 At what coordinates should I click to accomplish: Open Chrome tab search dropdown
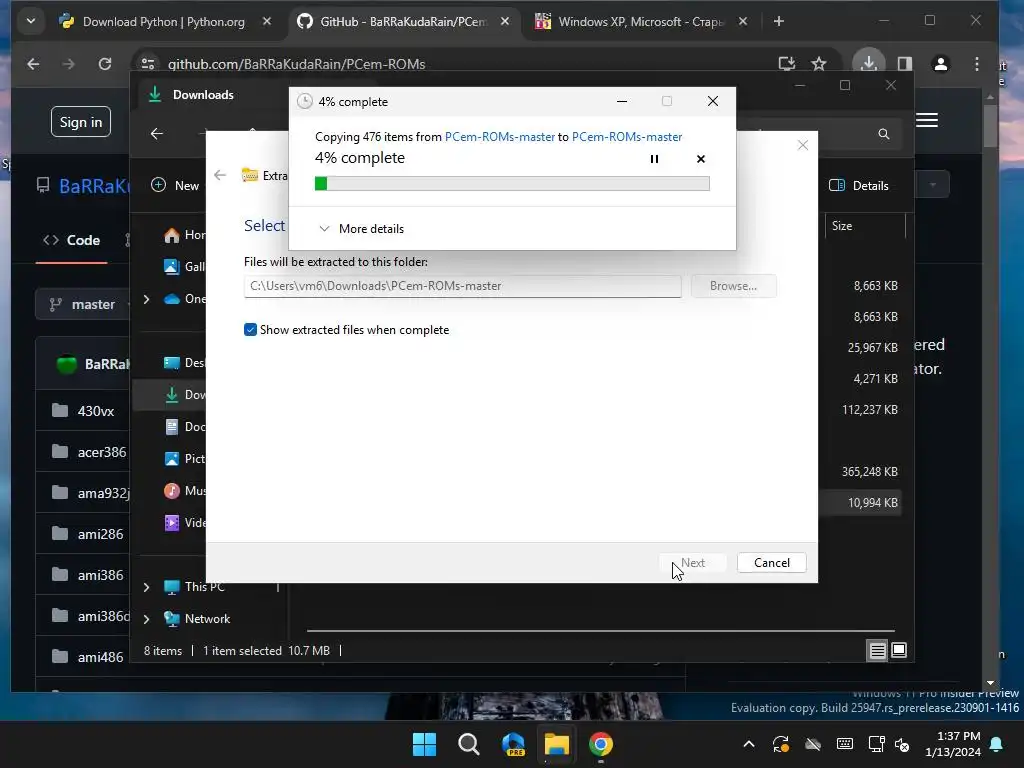(x=31, y=22)
